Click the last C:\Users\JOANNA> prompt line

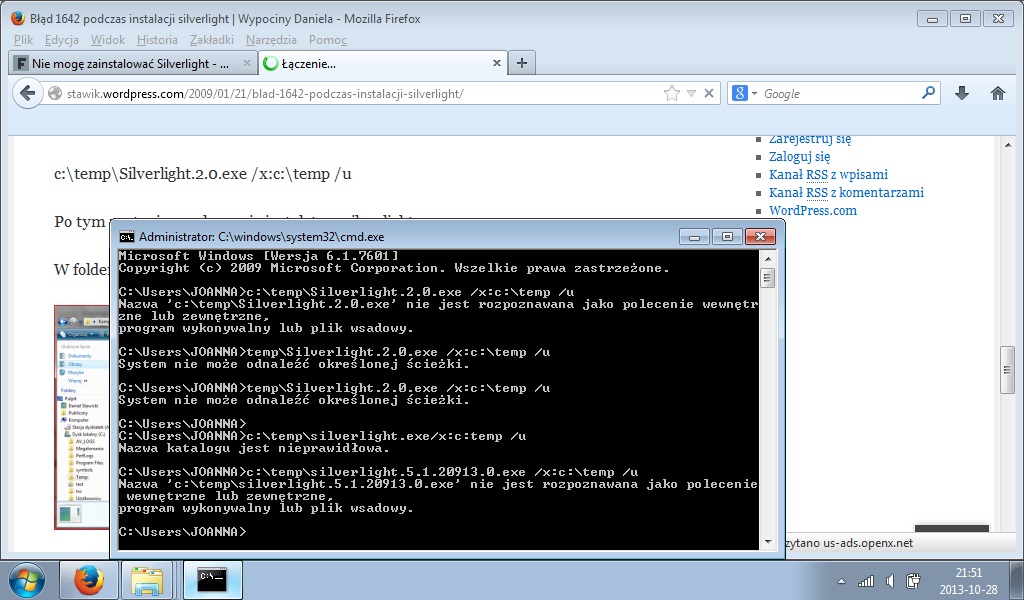(183, 532)
